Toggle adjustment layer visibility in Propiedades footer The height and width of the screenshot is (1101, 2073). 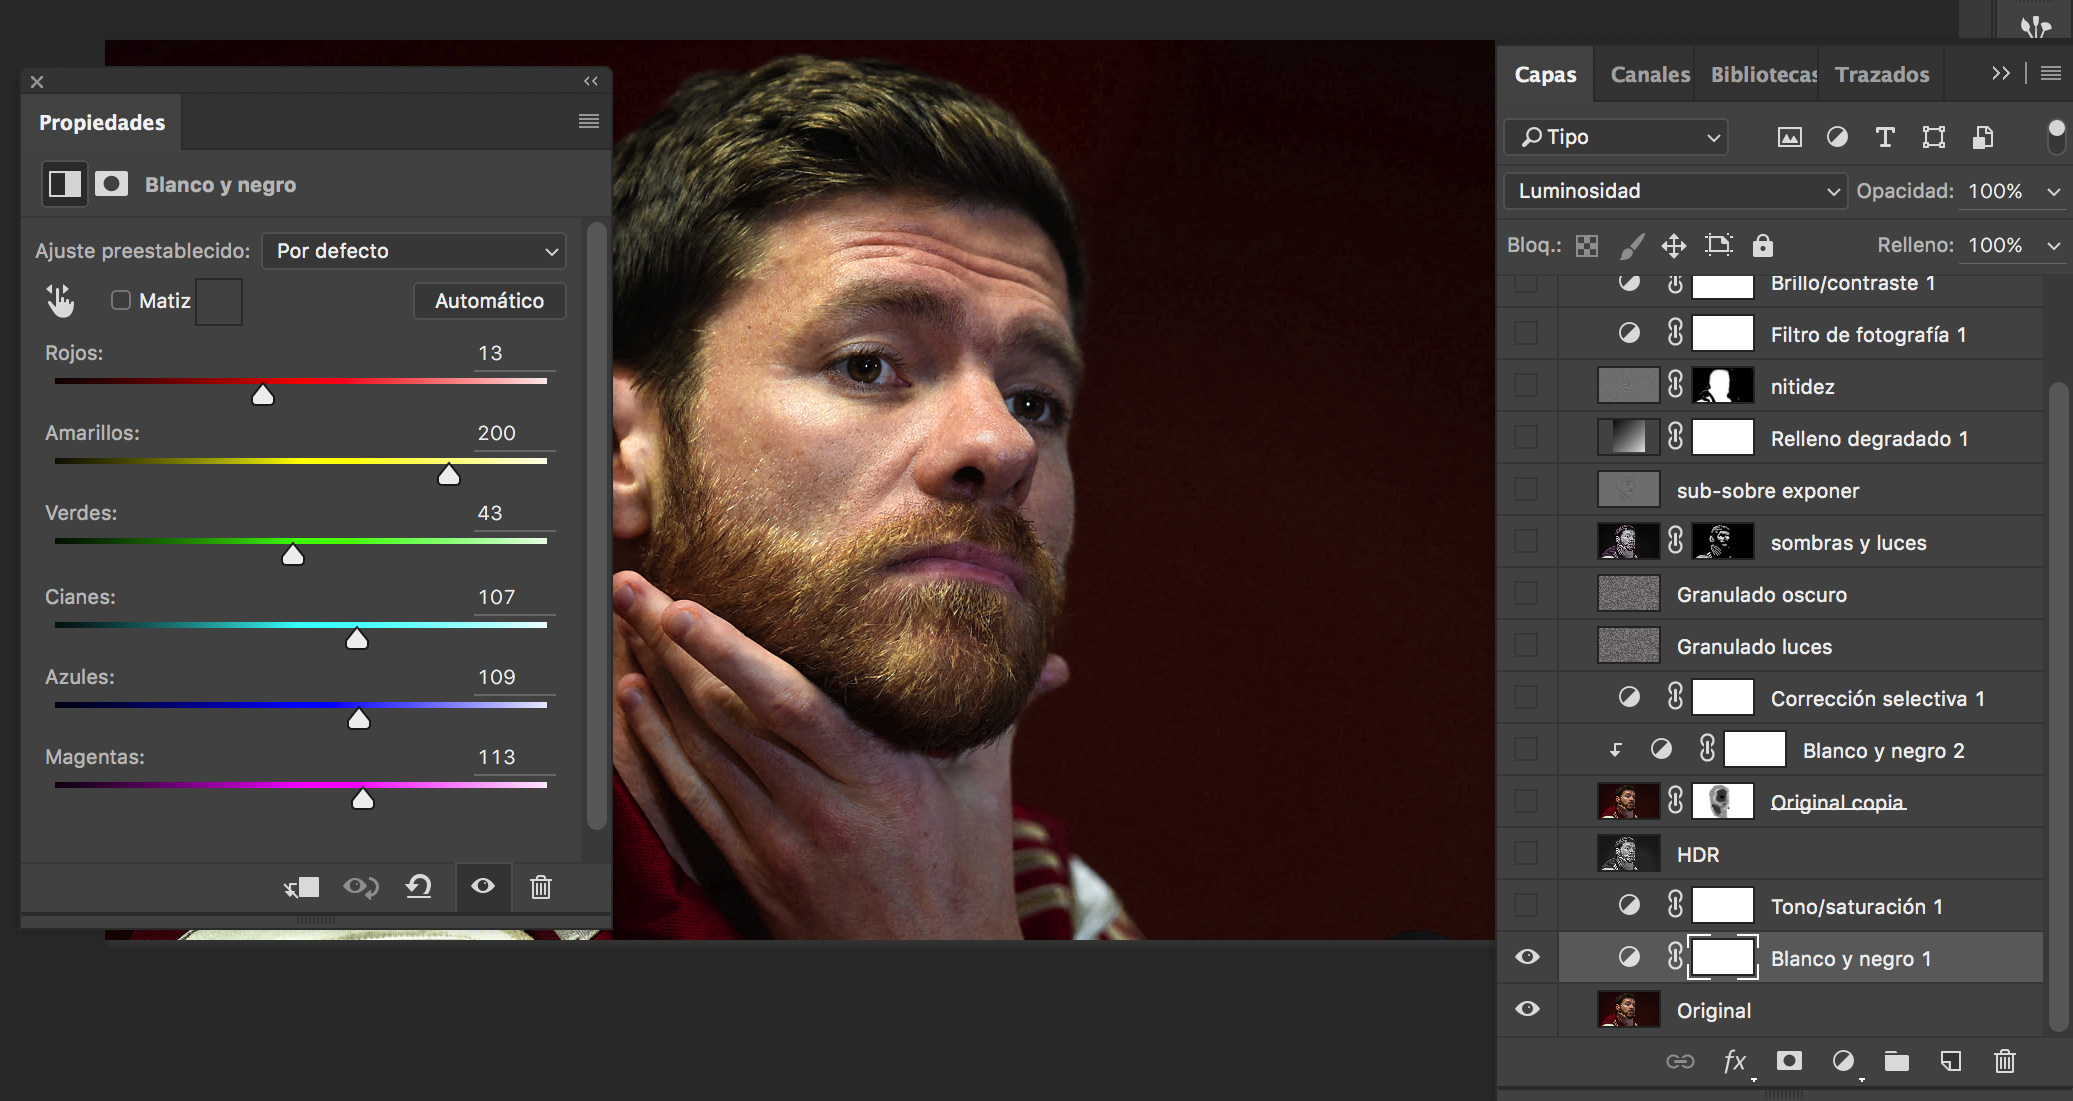(483, 886)
